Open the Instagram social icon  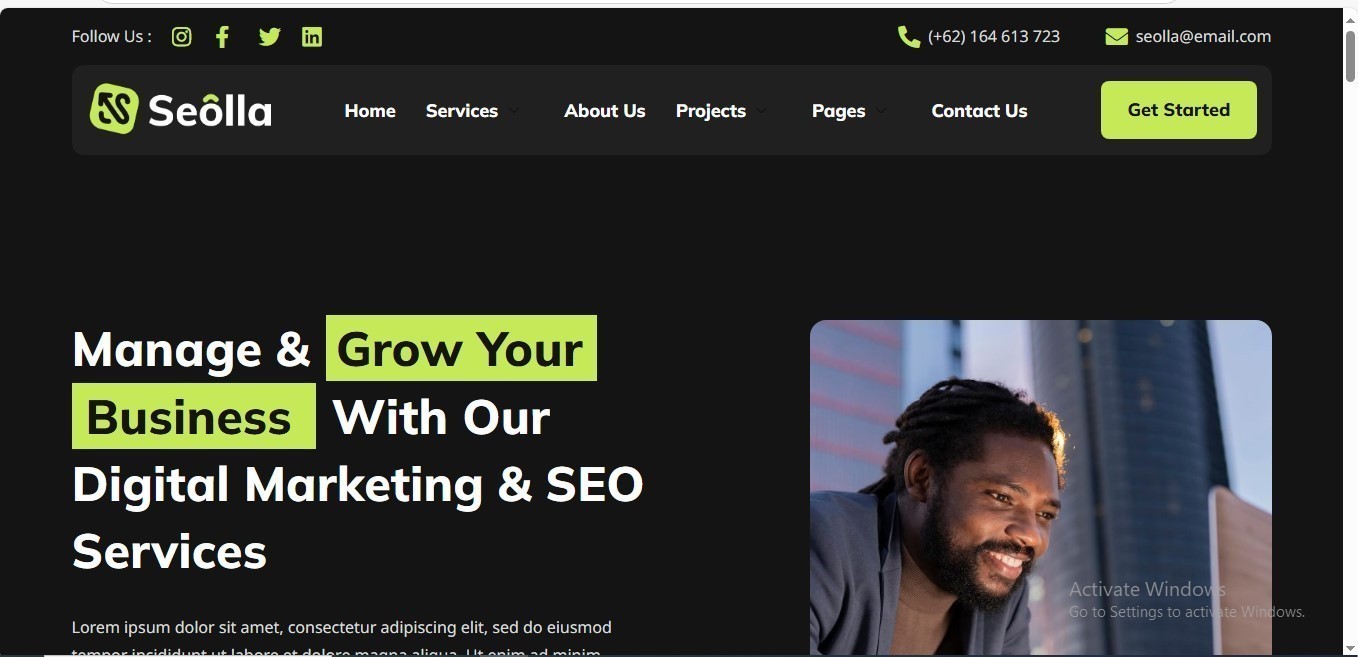[x=181, y=37]
